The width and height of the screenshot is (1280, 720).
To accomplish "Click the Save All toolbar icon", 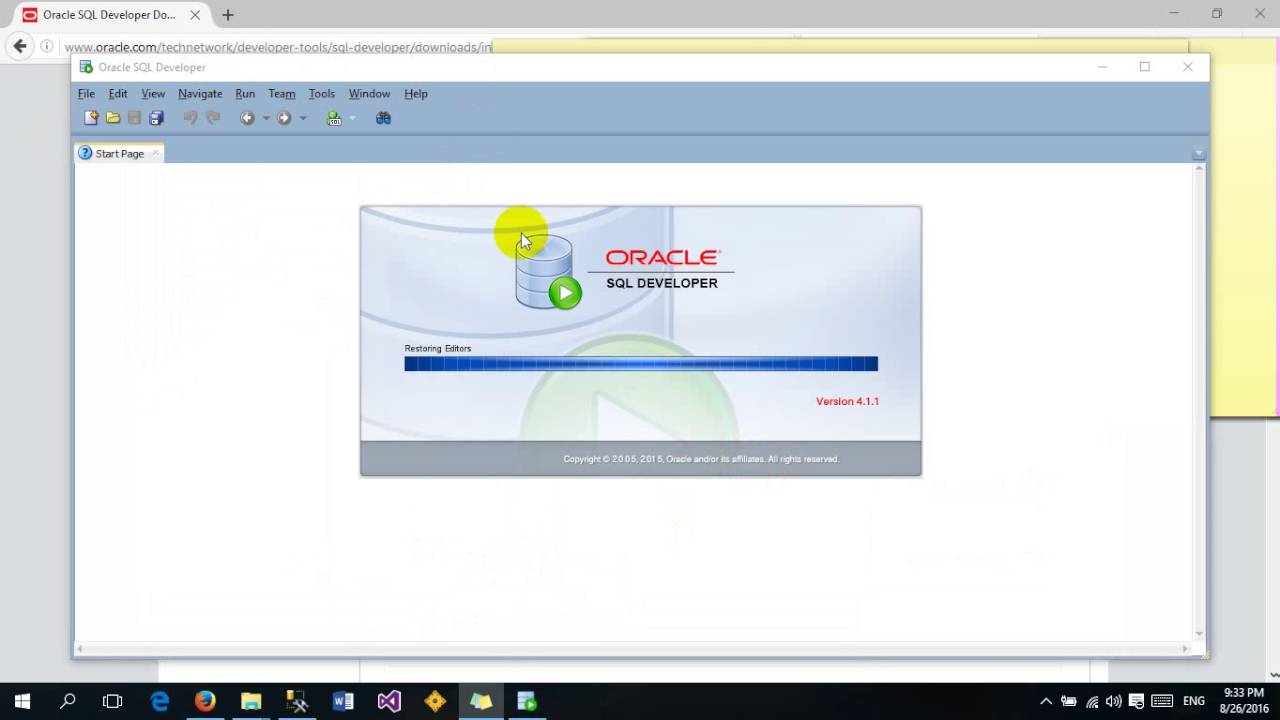I will (x=156, y=118).
